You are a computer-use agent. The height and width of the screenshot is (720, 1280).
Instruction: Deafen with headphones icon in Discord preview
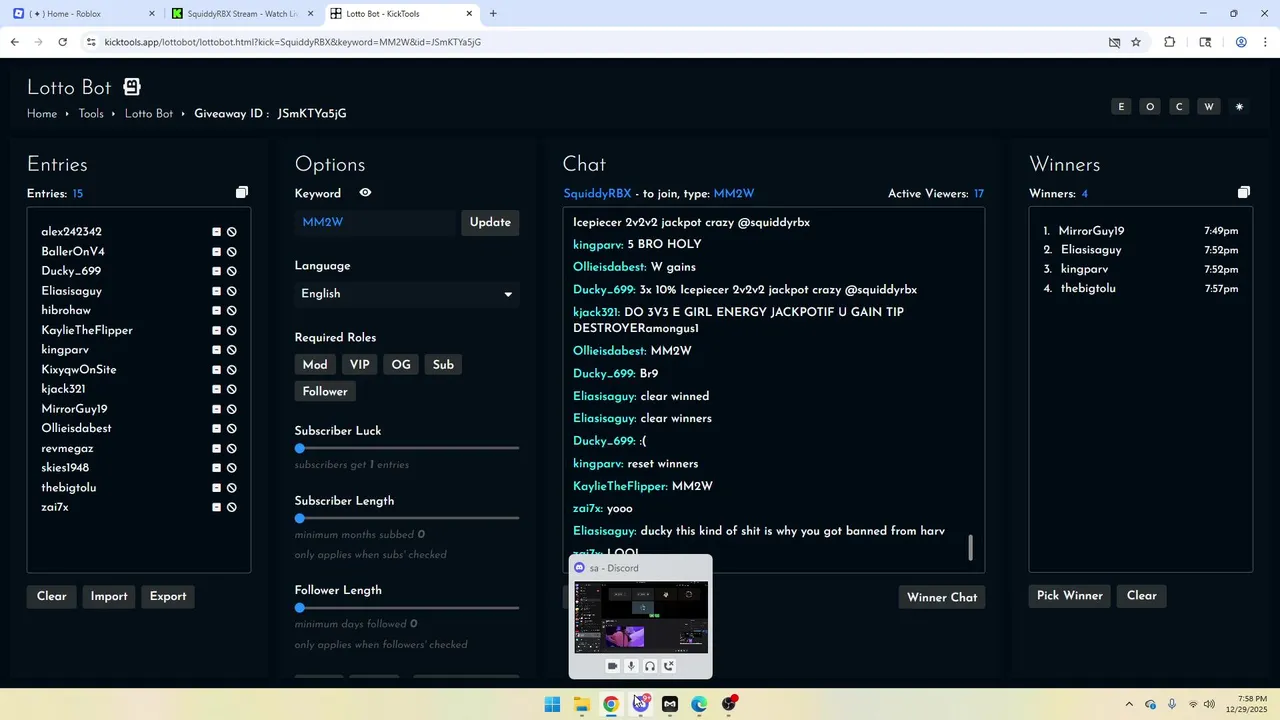pyautogui.click(x=650, y=666)
